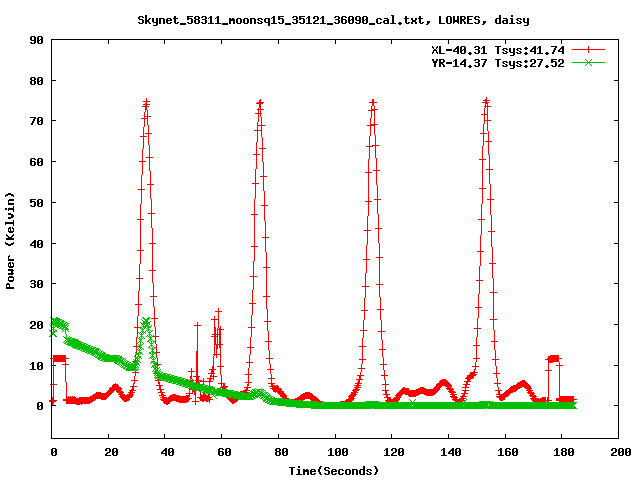Click the red square pulse near 177 seconds
Screen dimensions: 640x480
(554, 359)
